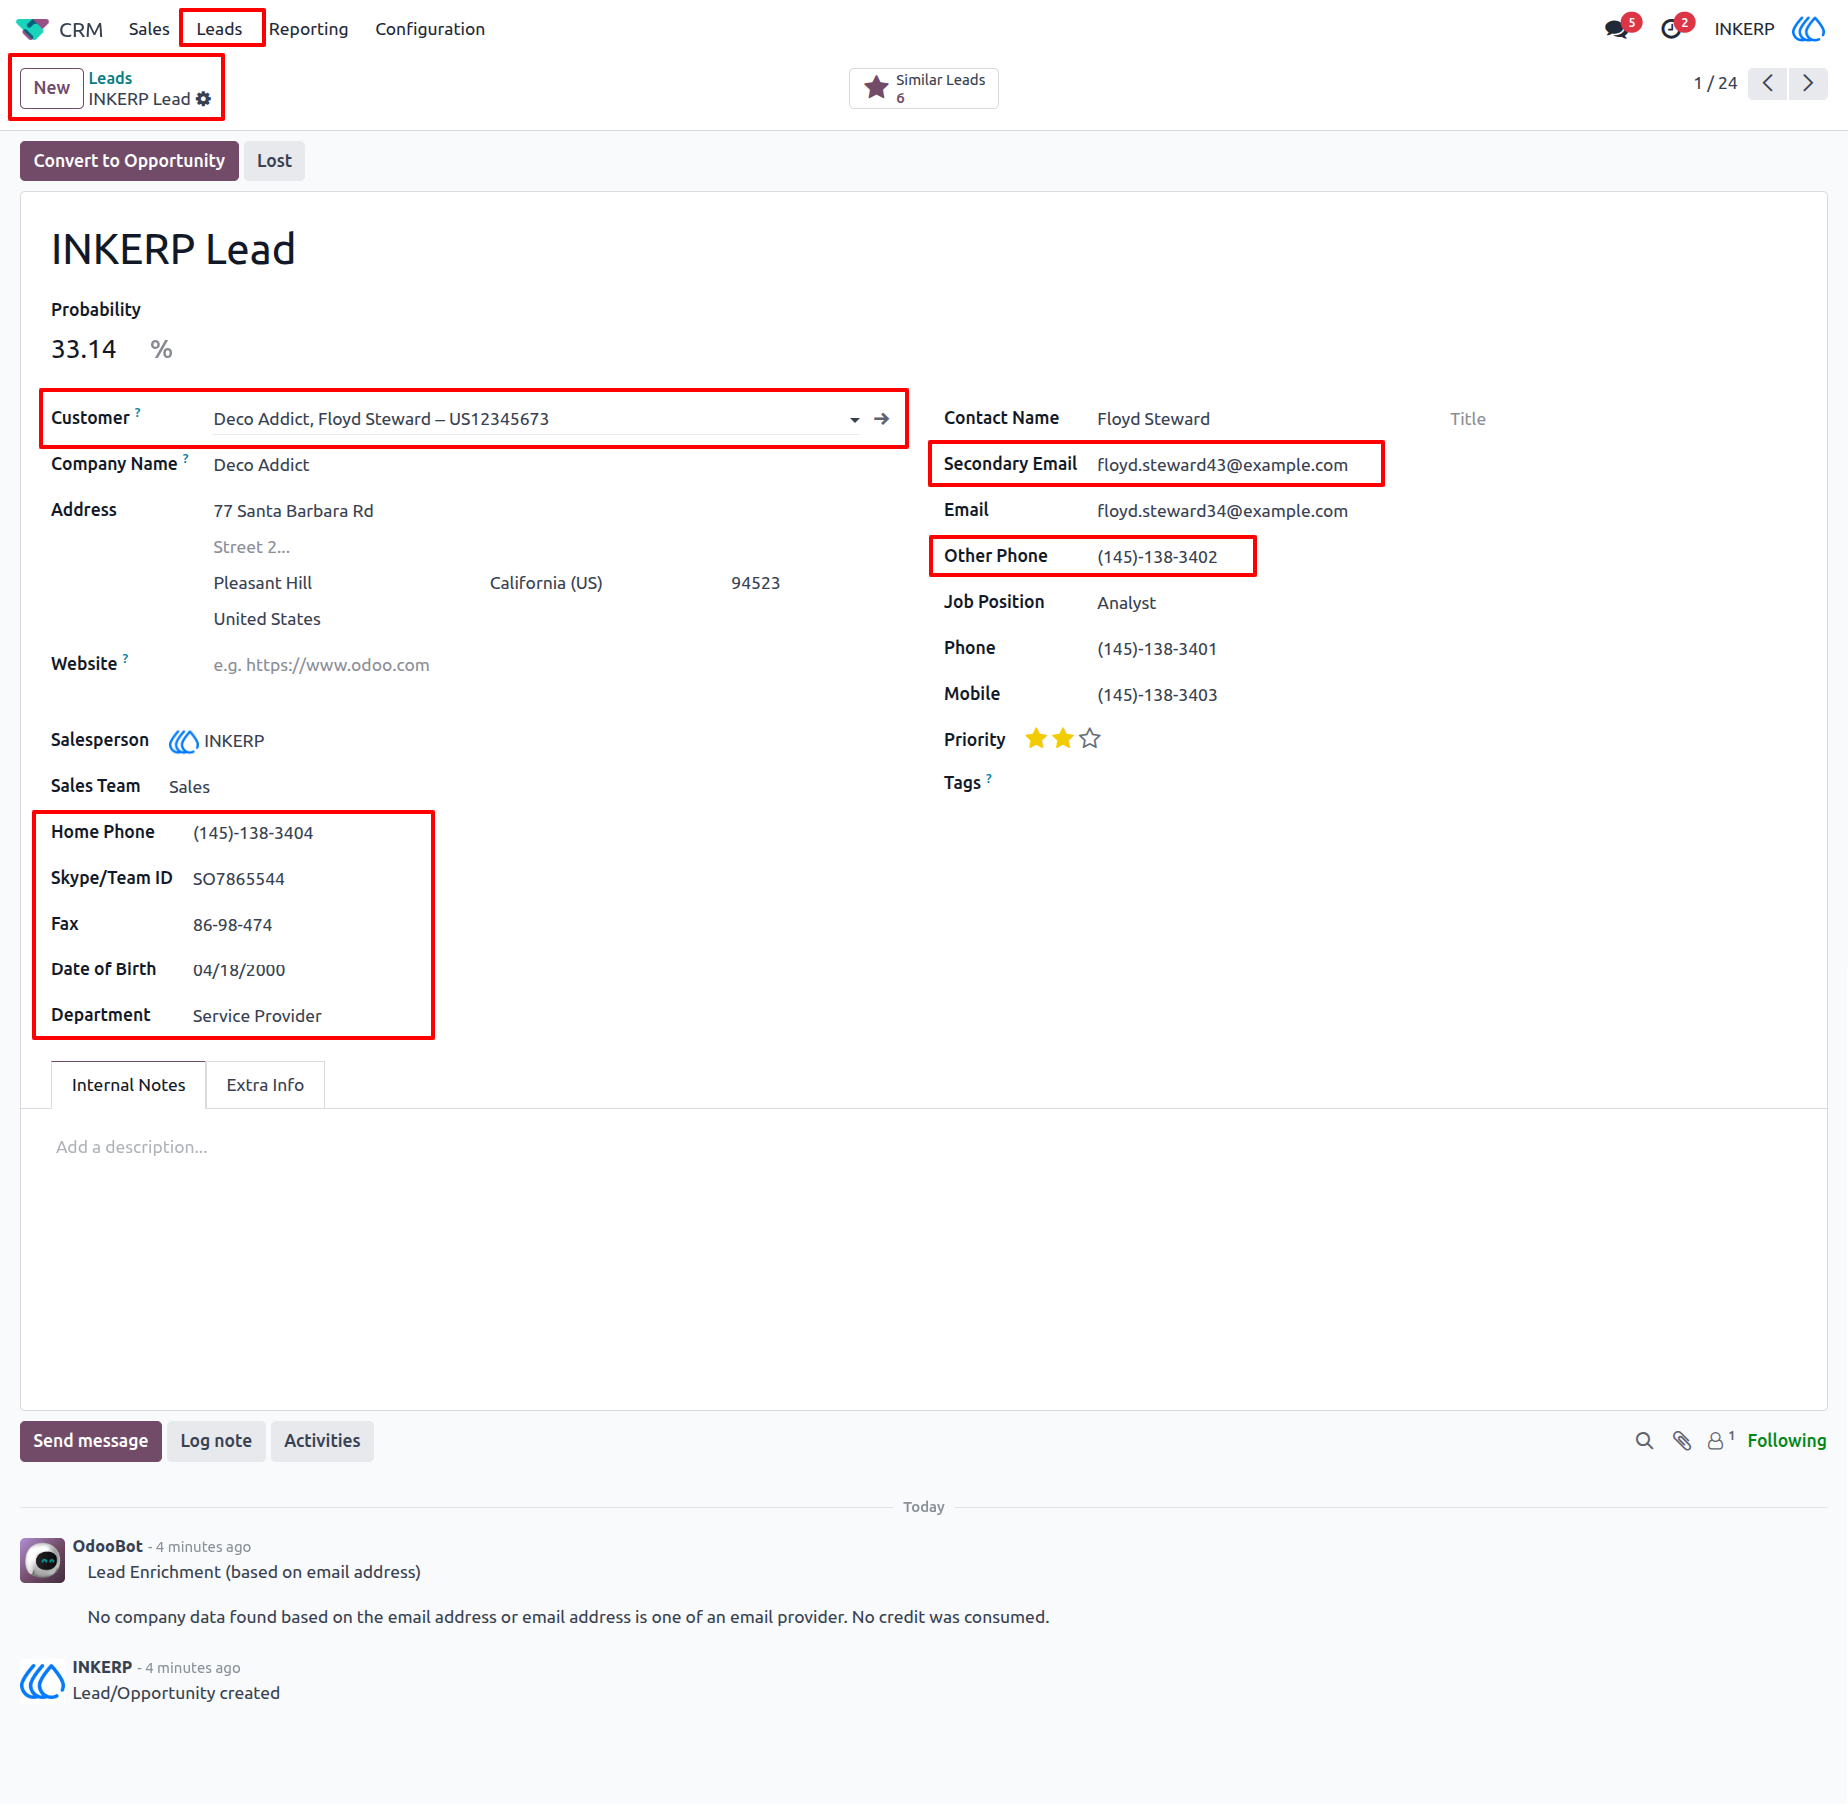Open the Activities button
Viewport: 1848px width, 1806px height.
[x=322, y=1441]
